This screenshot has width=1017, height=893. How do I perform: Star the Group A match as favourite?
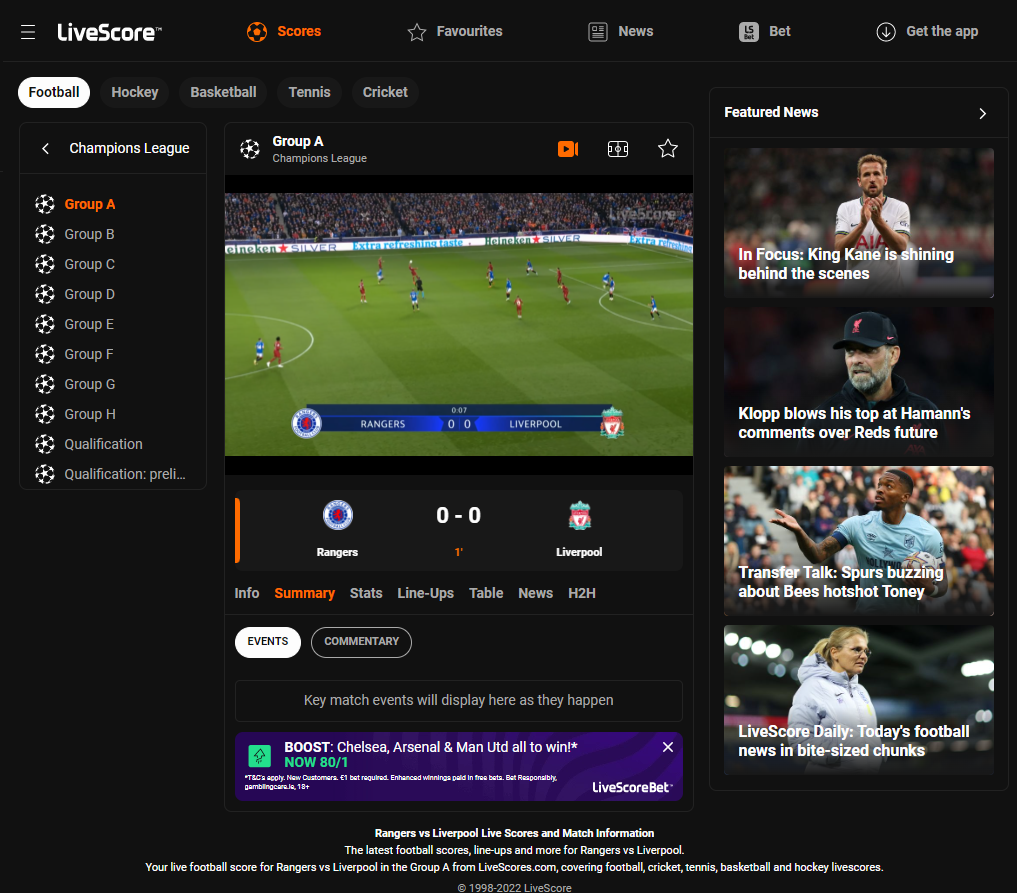[667, 148]
